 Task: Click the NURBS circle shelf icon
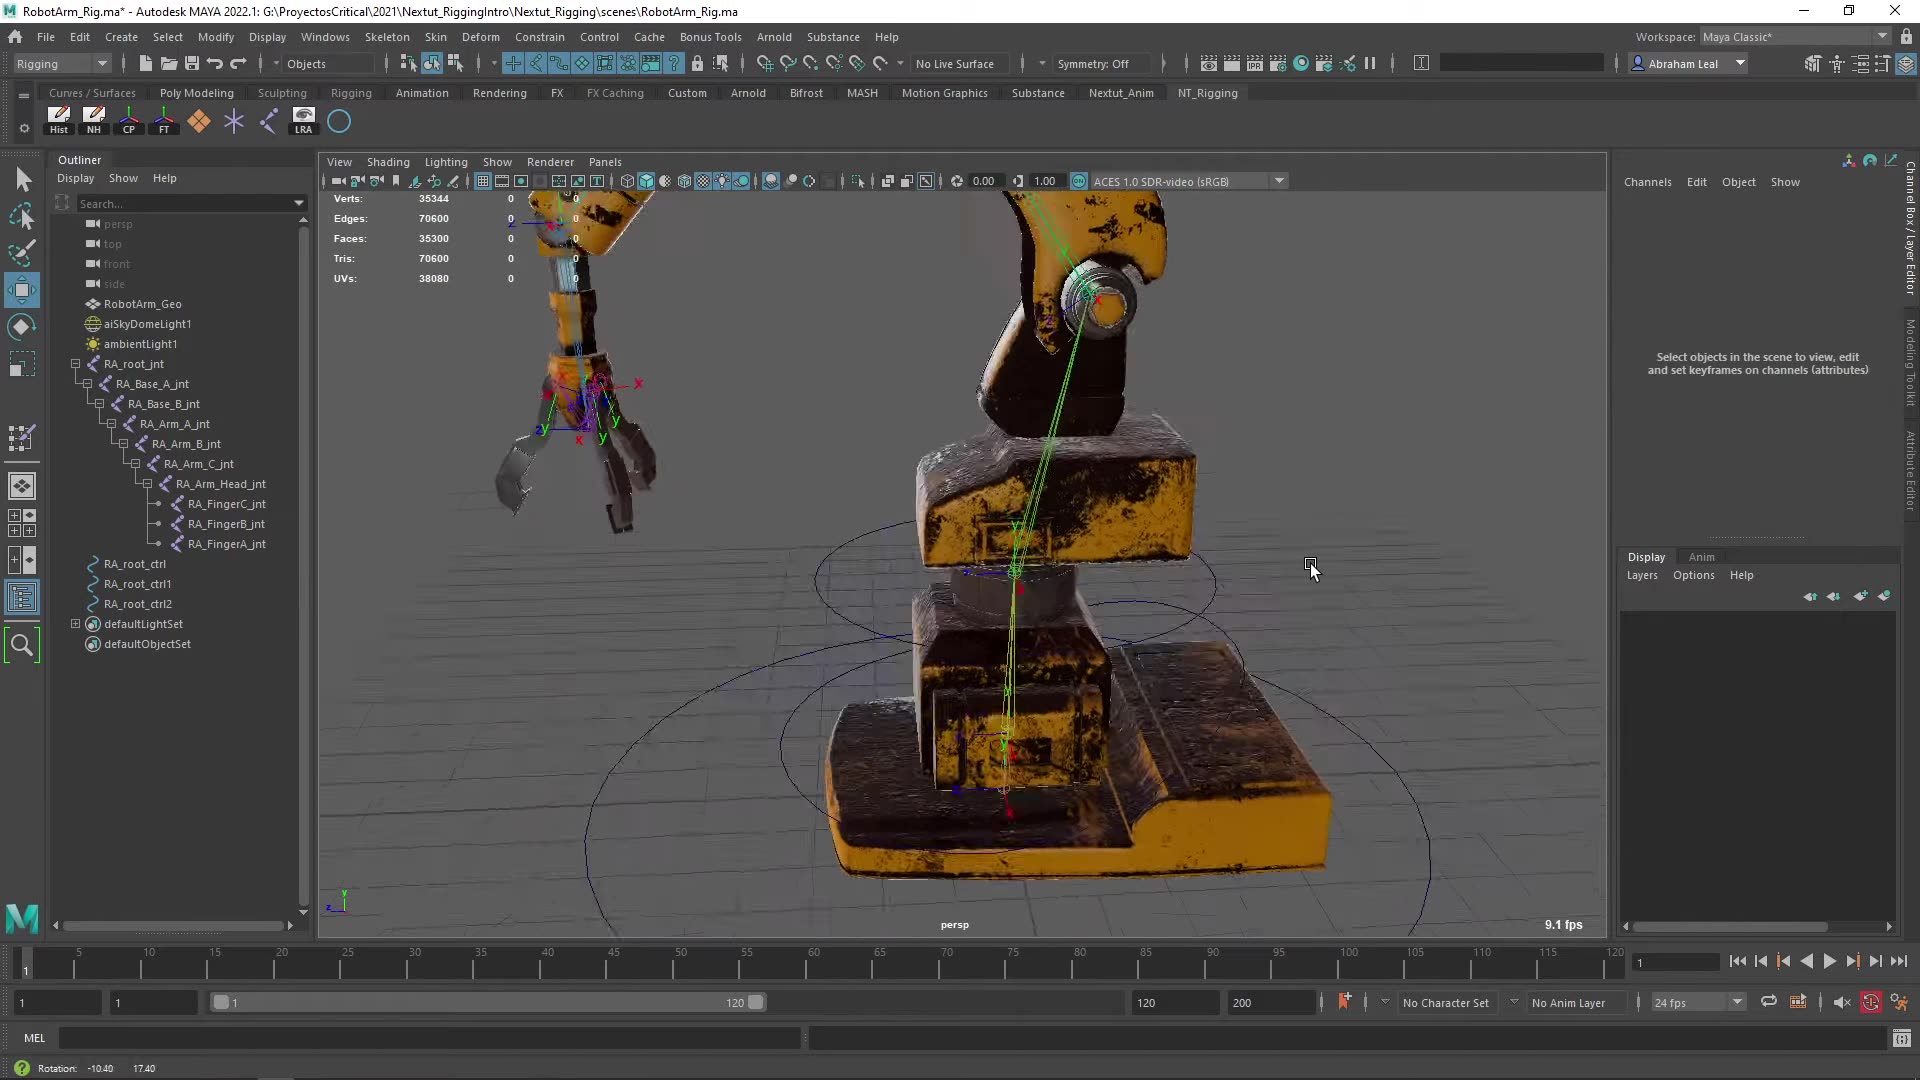click(x=339, y=122)
